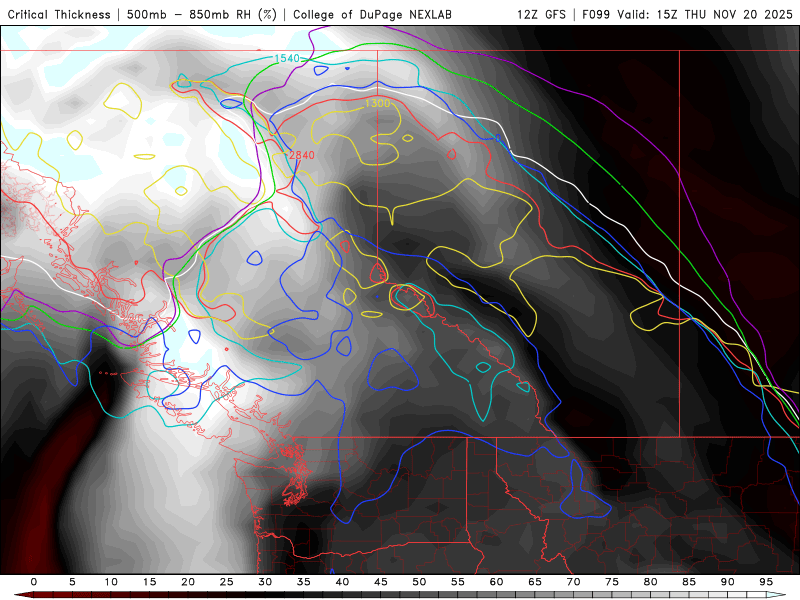
Task: Click the colorbar tick label "60"
Action: pyautogui.click(x=496, y=582)
